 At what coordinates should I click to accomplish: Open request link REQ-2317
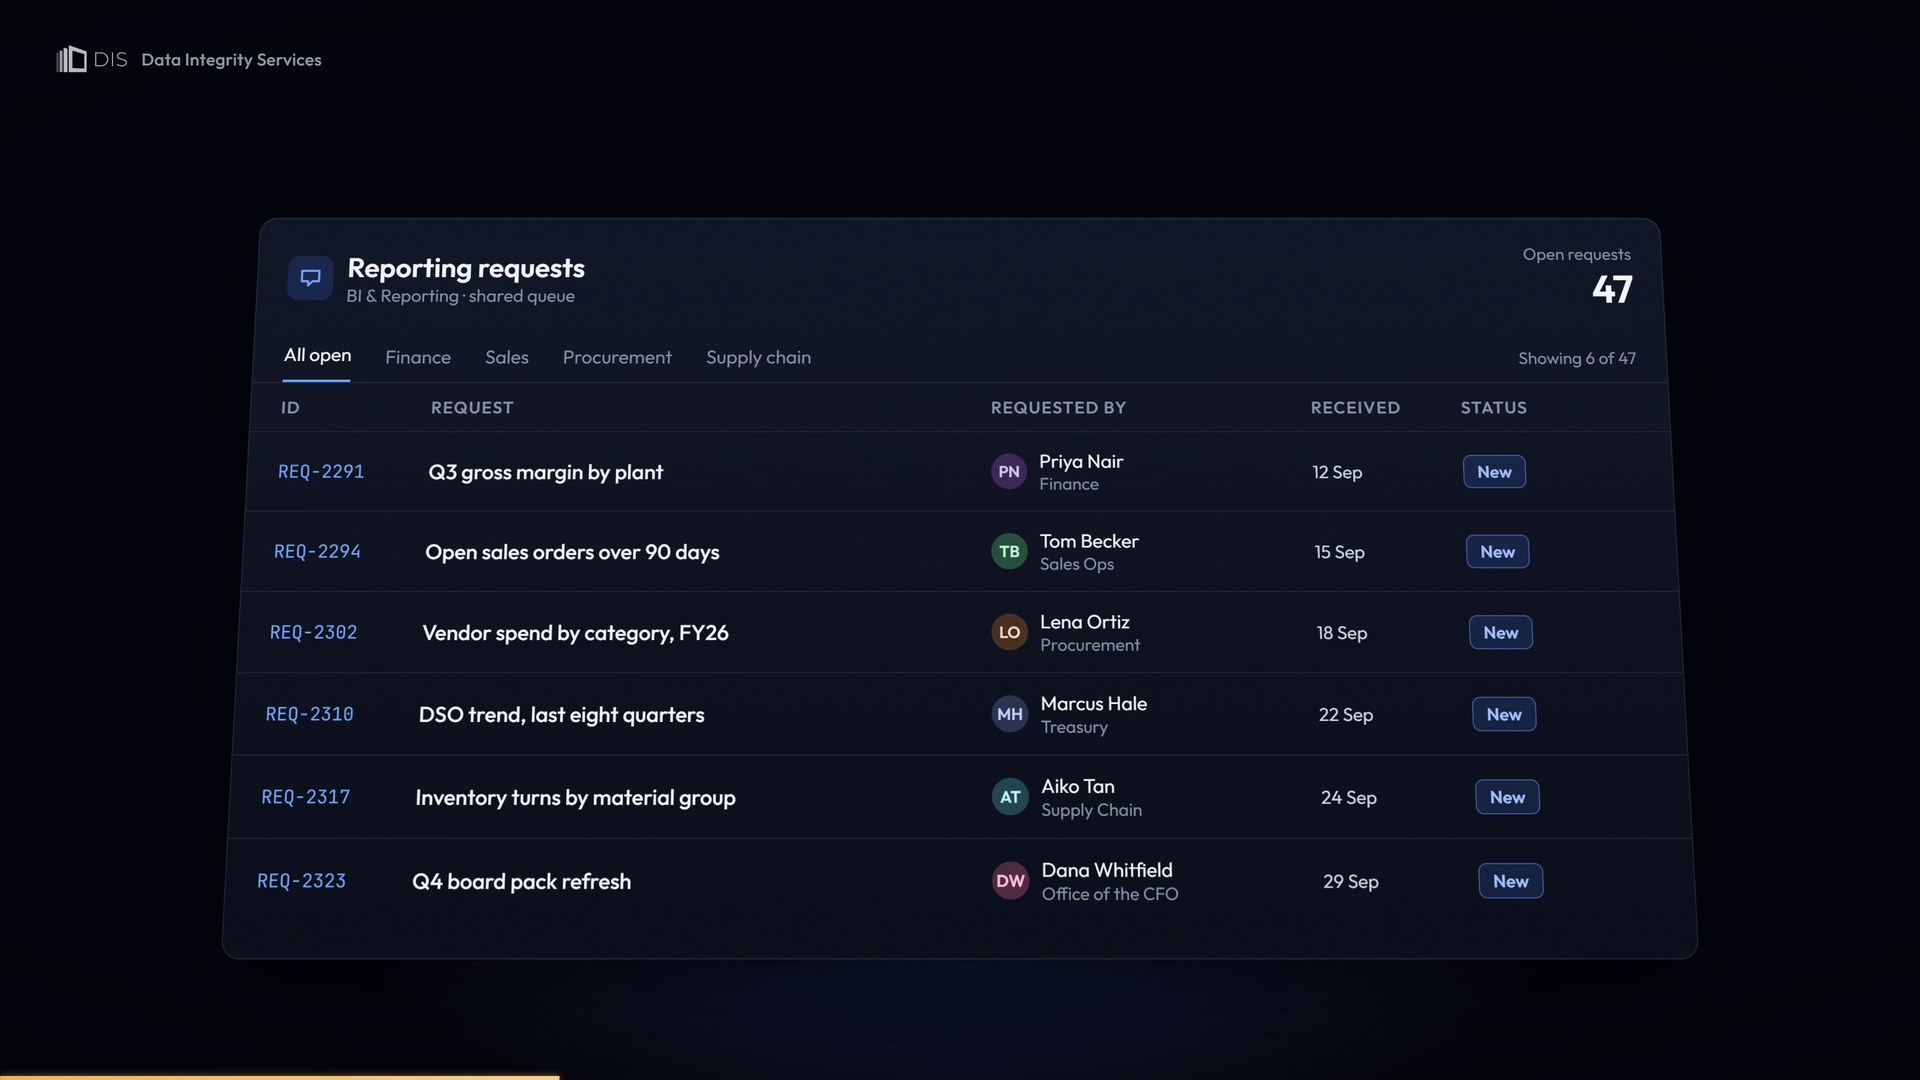(x=305, y=798)
